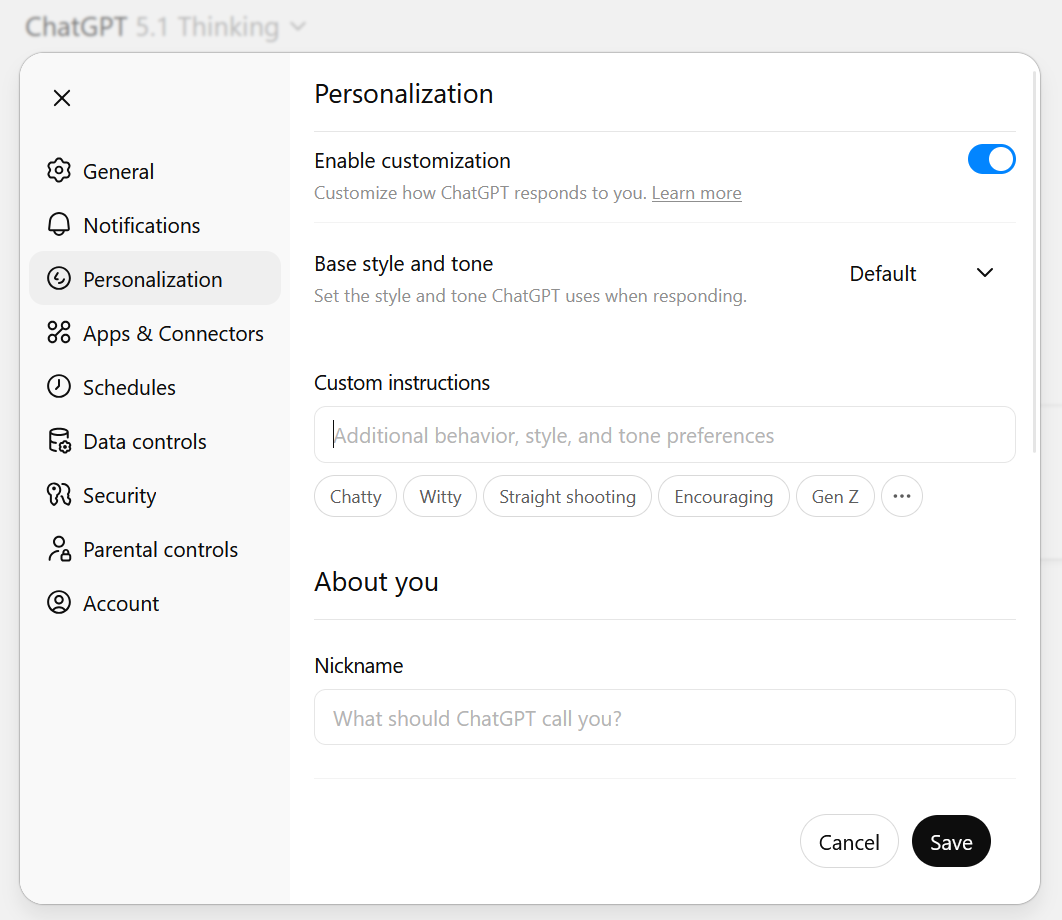The height and width of the screenshot is (920, 1062).
Task: Select the Personalization settings tab
Action: (x=154, y=279)
